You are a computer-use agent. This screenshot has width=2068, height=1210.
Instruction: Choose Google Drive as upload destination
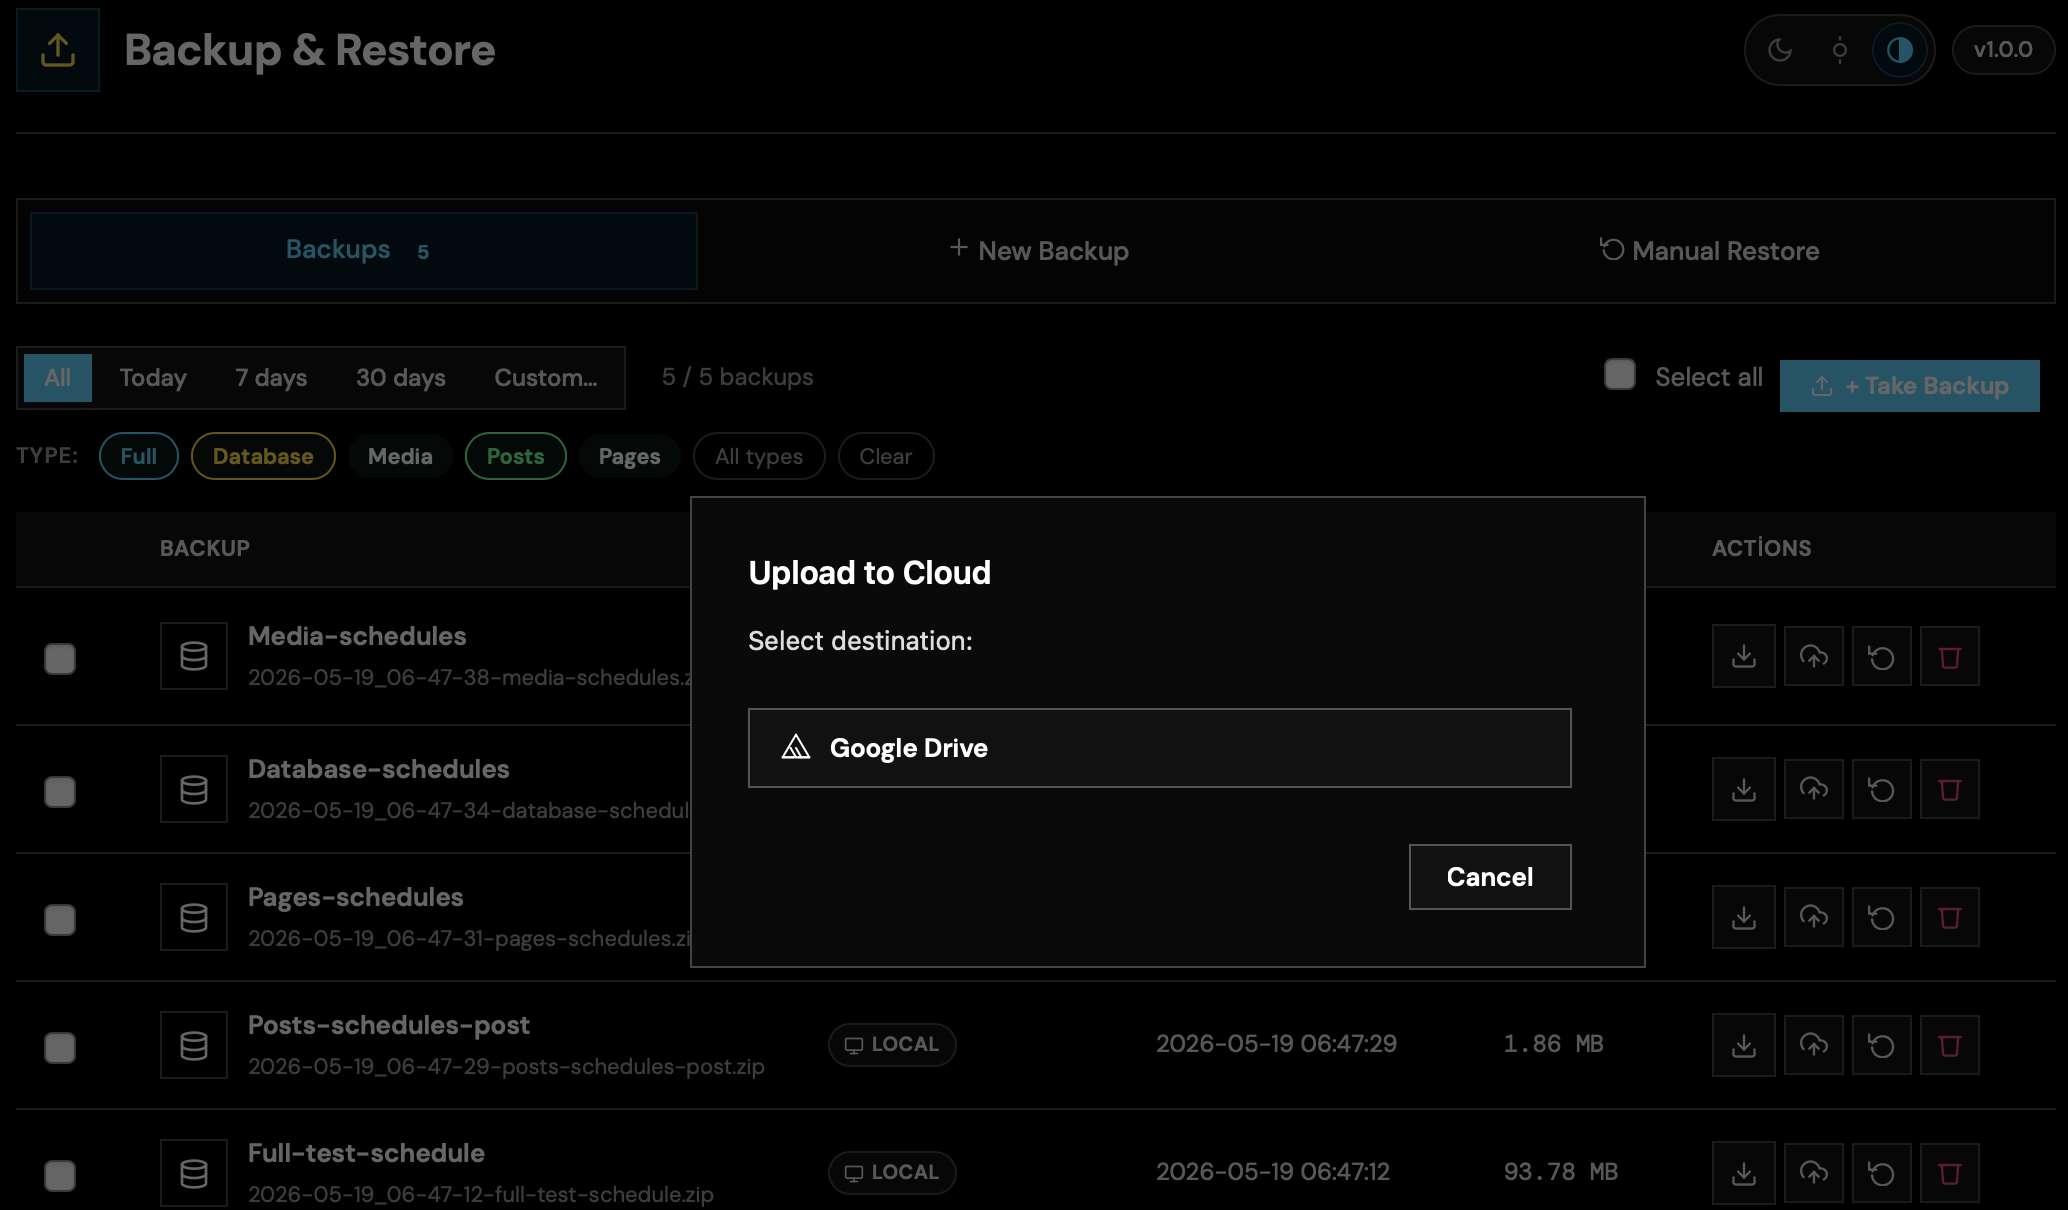pyautogui.click(x=1160, y=748)
